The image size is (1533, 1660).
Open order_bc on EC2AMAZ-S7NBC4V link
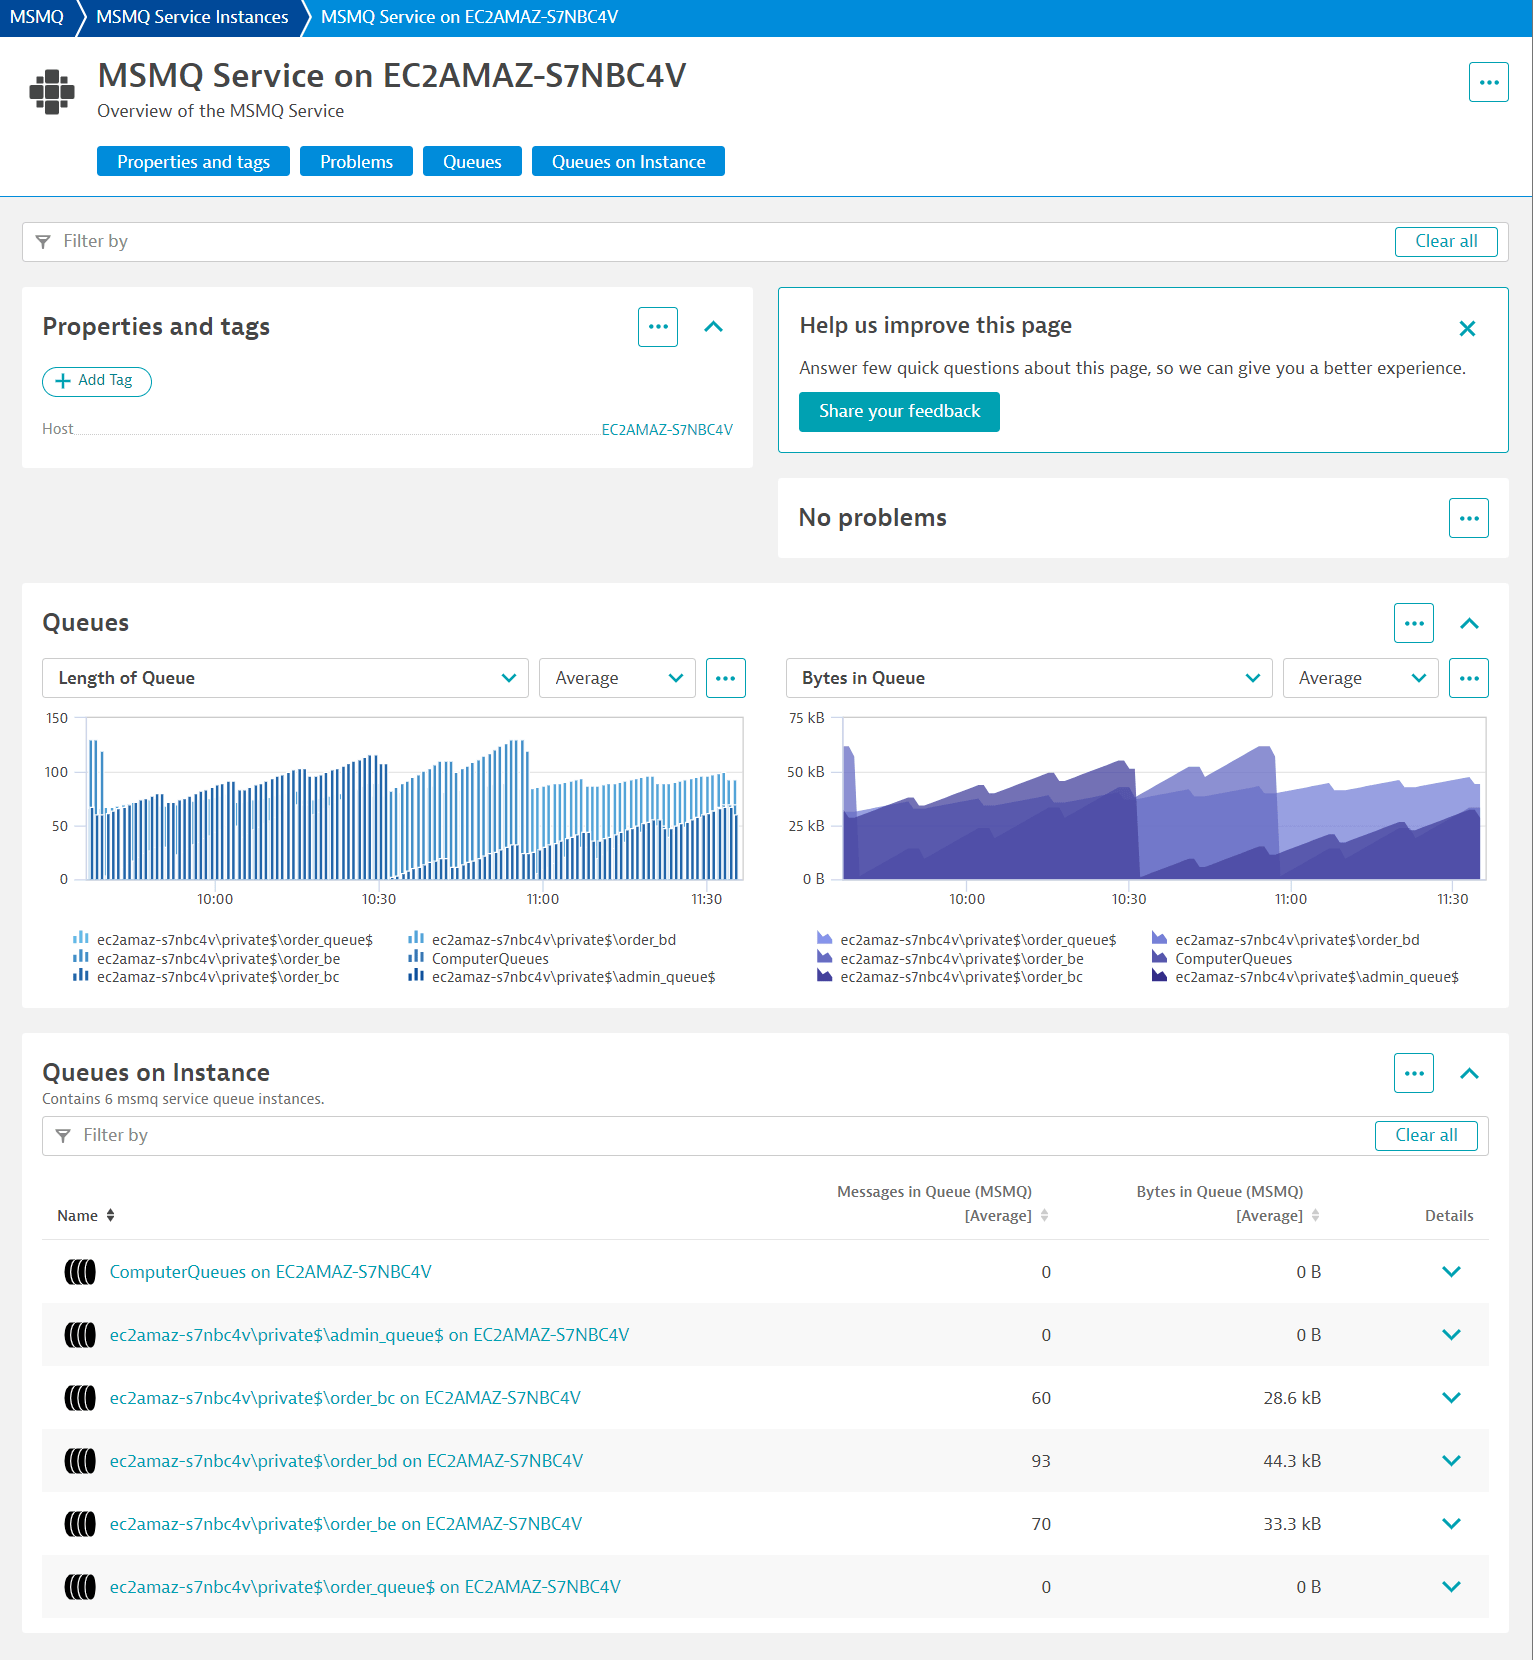345,1398
